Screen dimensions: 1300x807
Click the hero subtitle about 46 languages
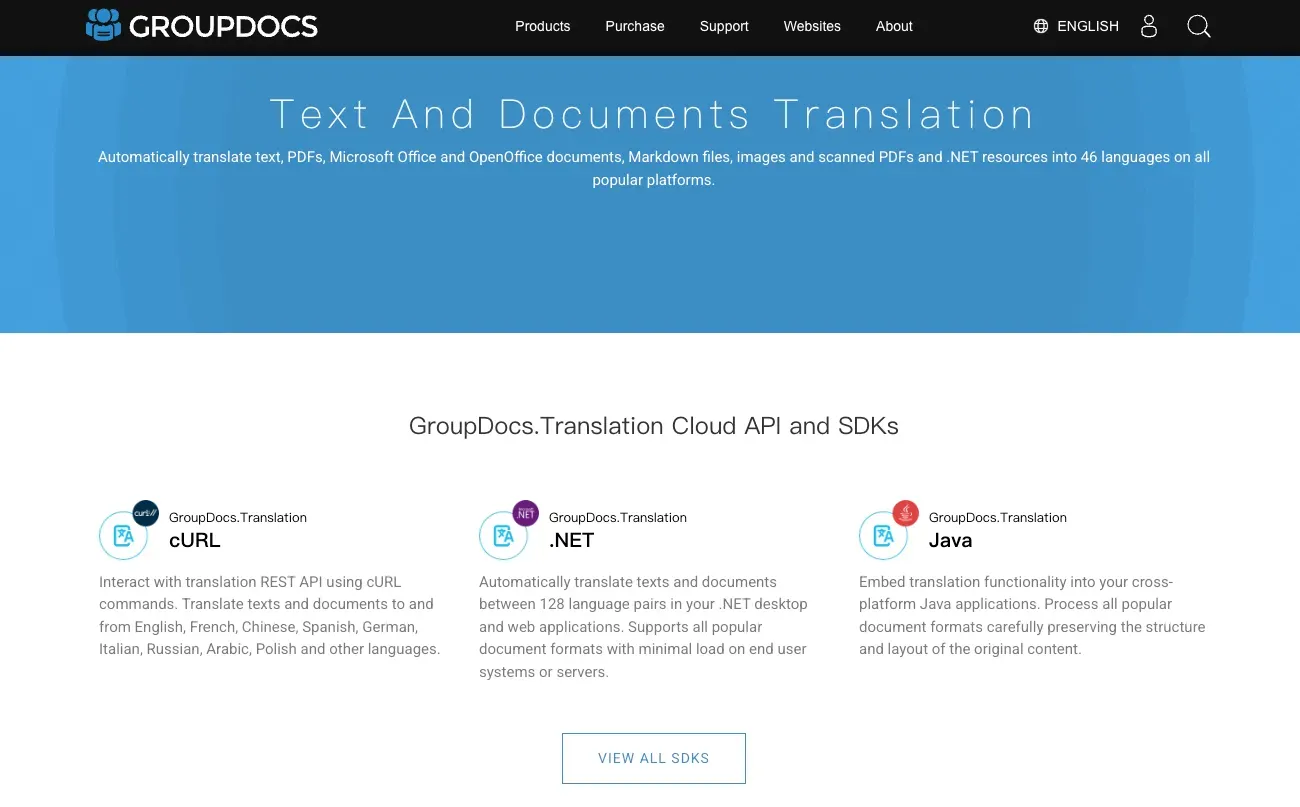point(654,169)
